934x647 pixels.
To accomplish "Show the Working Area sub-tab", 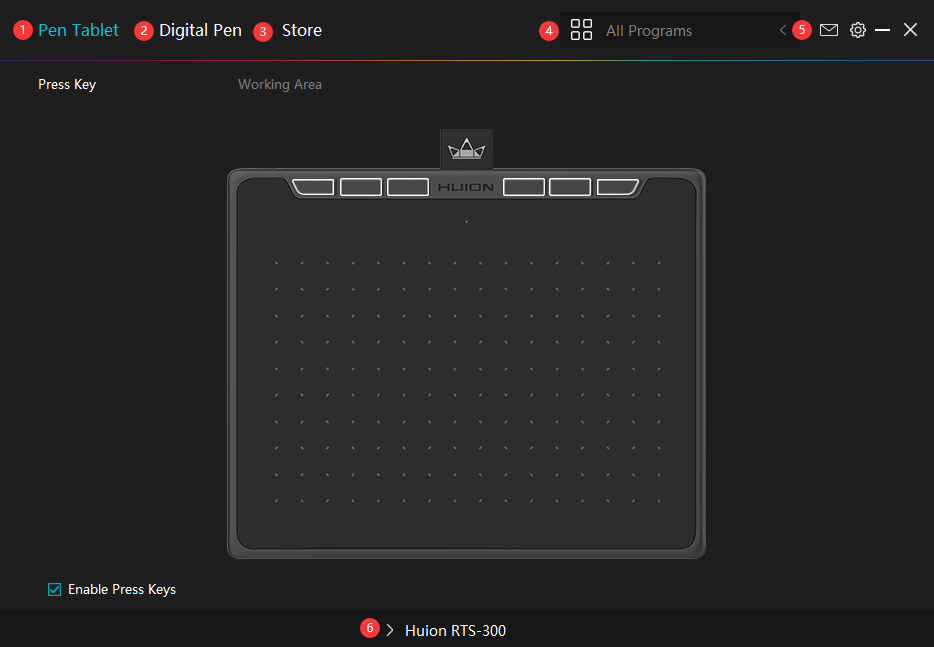I will coord(280,85).
